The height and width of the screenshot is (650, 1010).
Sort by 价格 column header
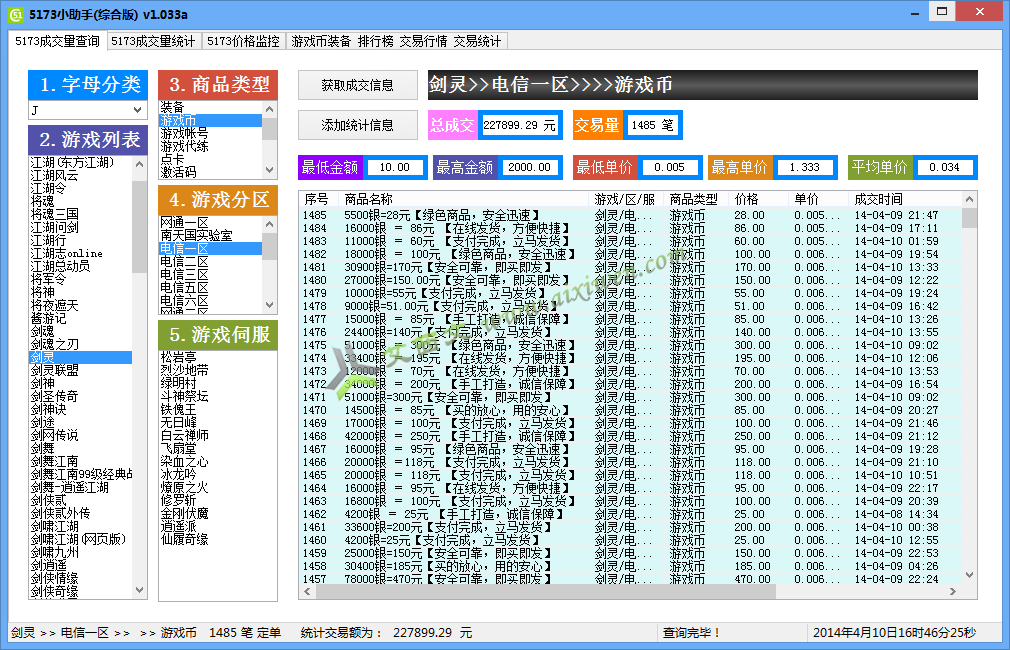click(x=759, y=199)
